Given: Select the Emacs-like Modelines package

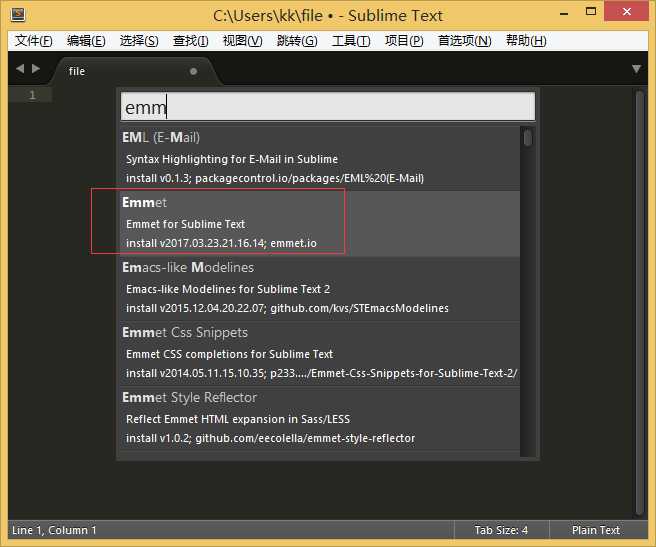Looking at the screenshot, I should coord(320,288).
